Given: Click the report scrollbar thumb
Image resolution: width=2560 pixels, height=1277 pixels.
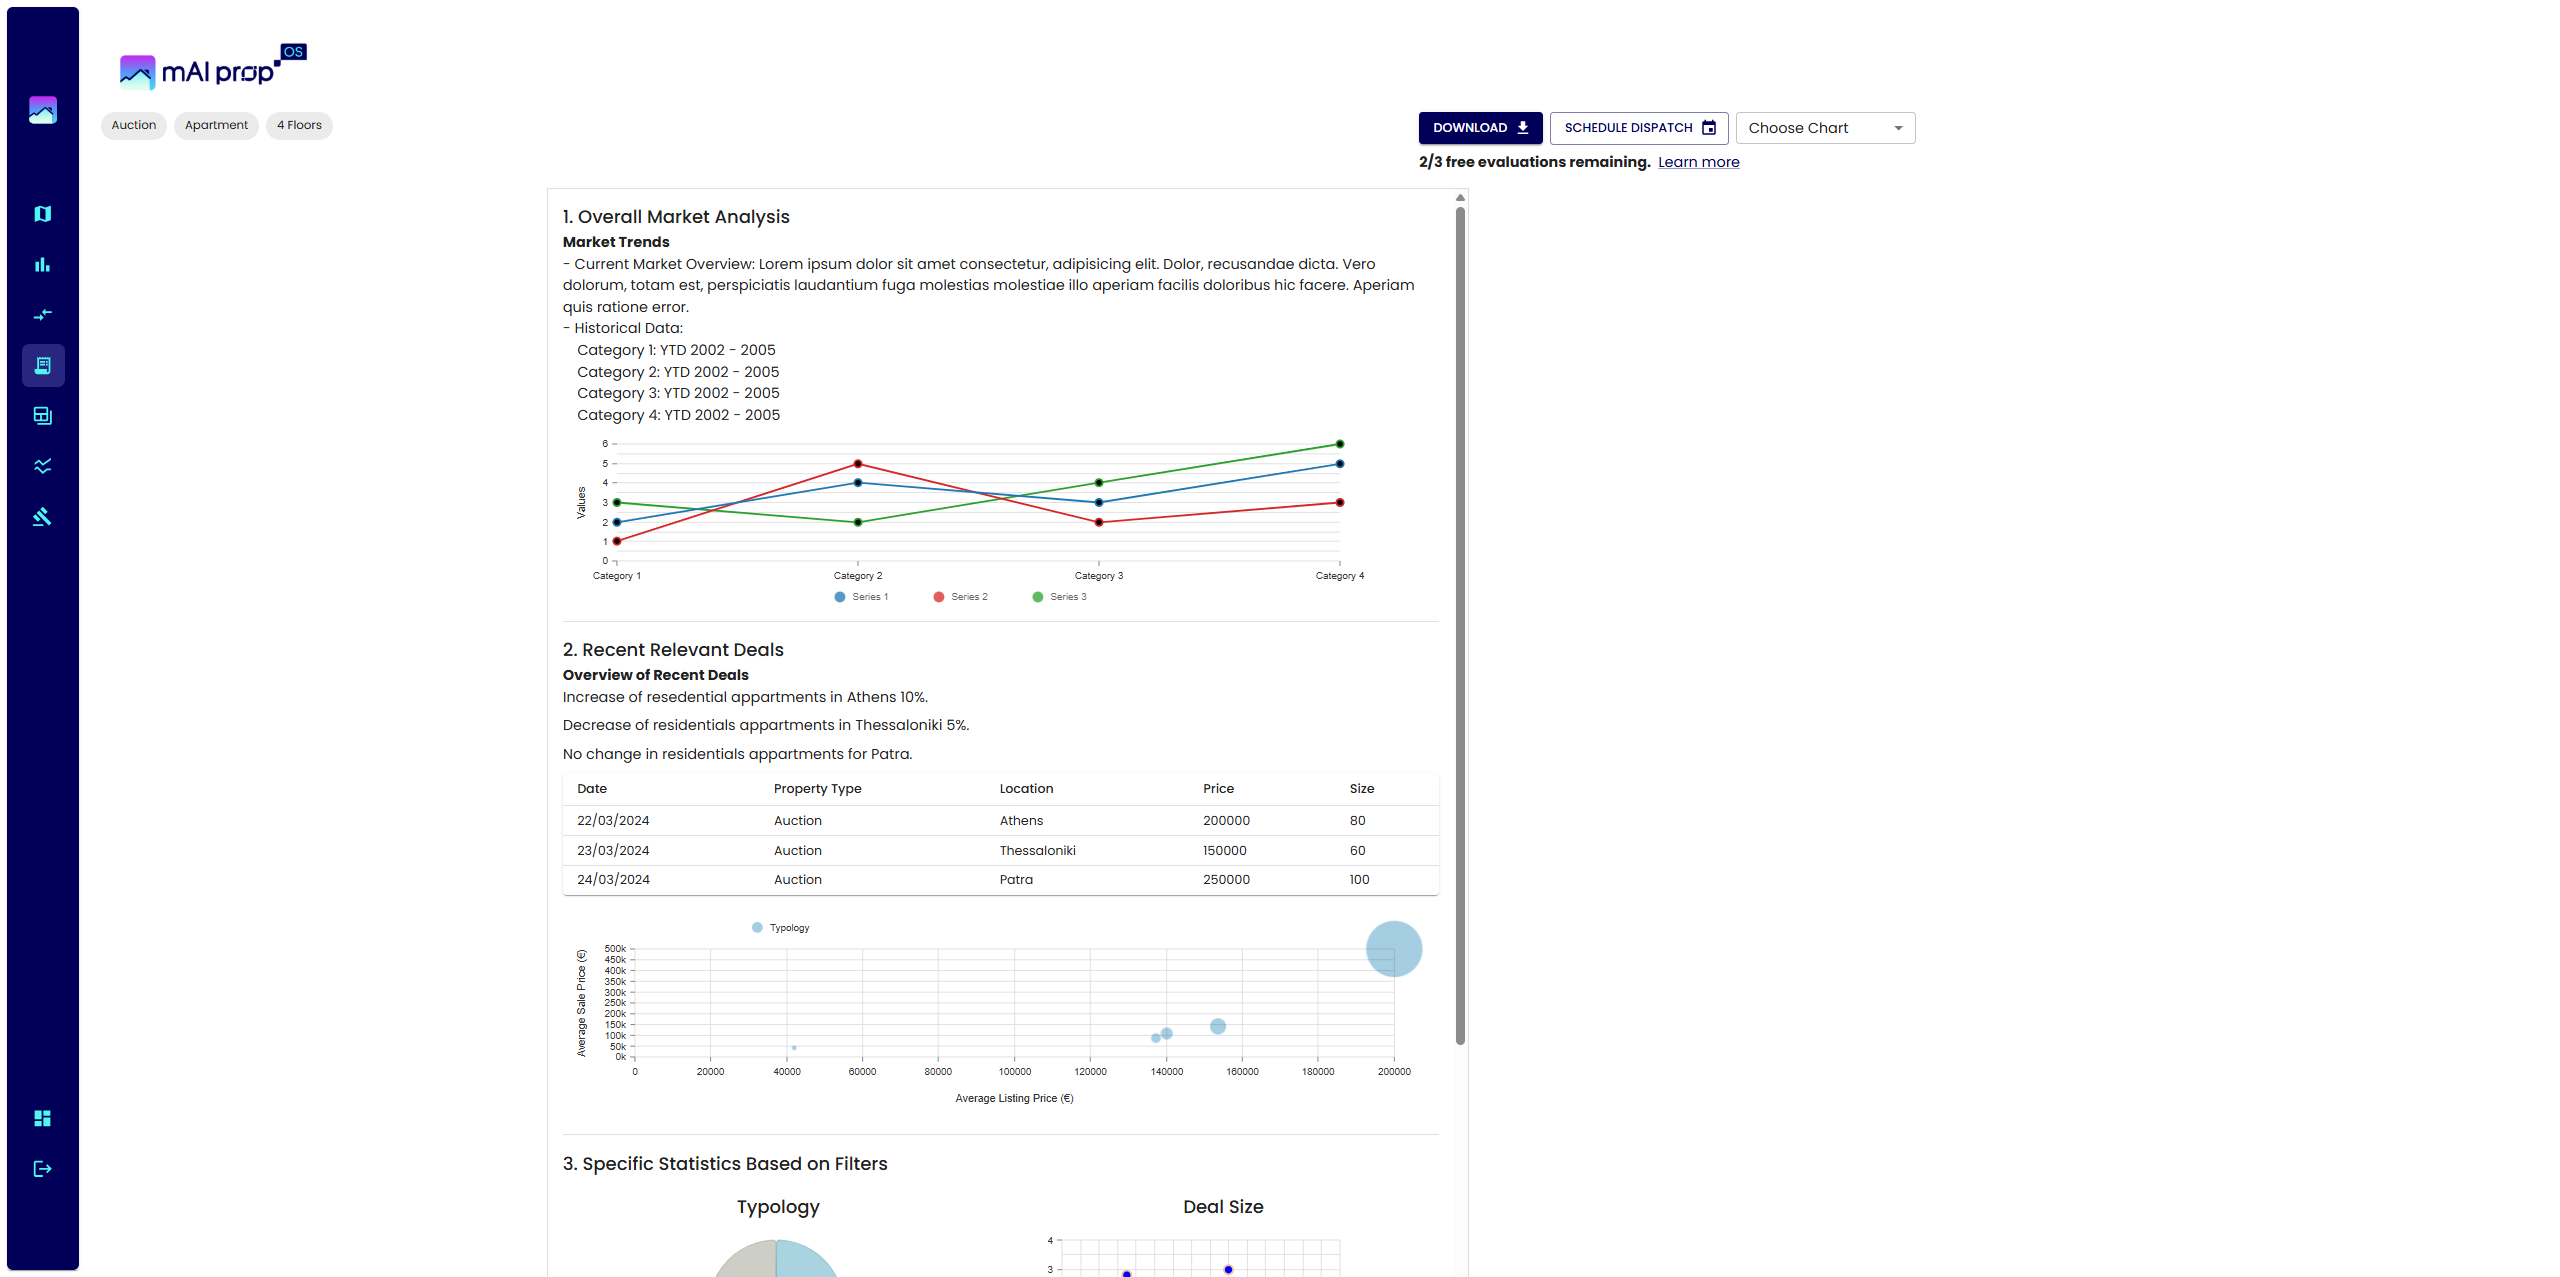Looking at the screenshot, I should pyautogui.click(x=1460, y=625).
